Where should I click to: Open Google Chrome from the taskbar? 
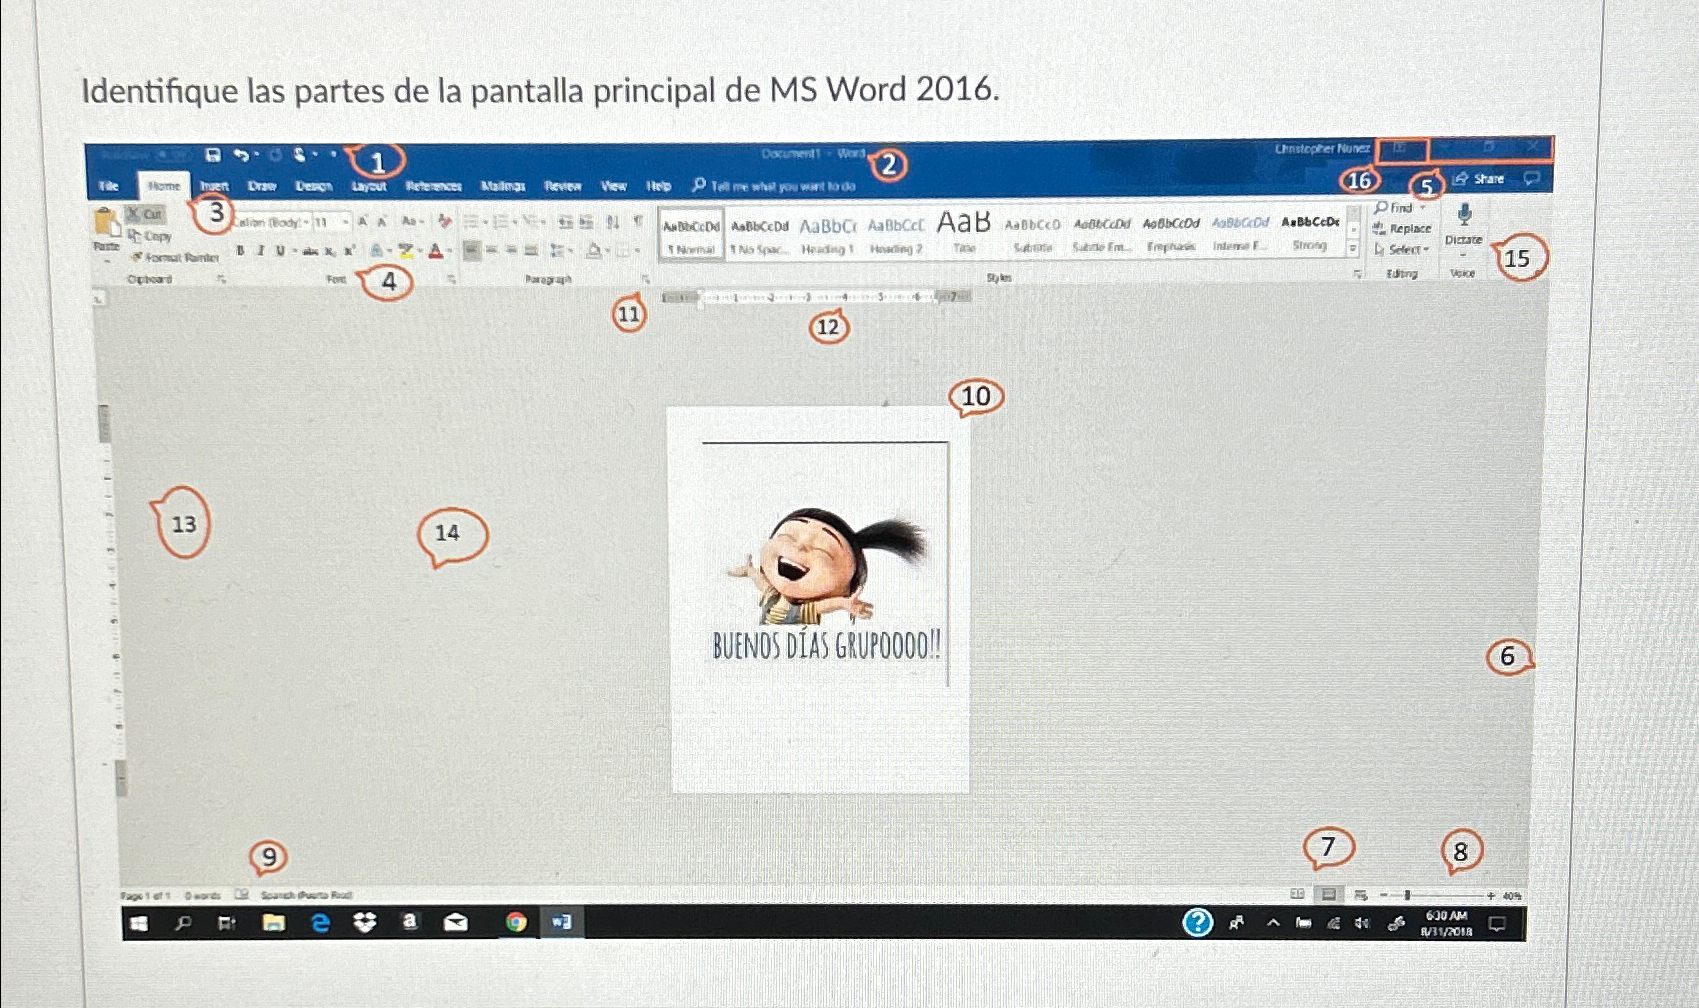pos(516,922)
